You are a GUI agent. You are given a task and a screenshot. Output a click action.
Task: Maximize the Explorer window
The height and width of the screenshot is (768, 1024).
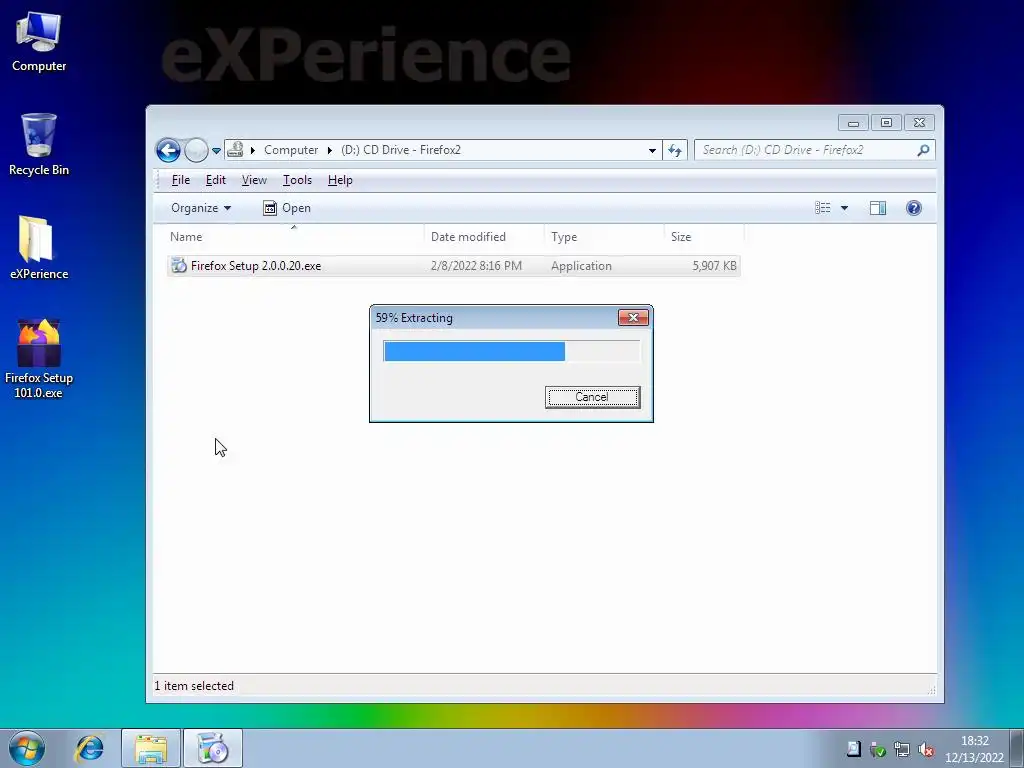click(886, 123)
